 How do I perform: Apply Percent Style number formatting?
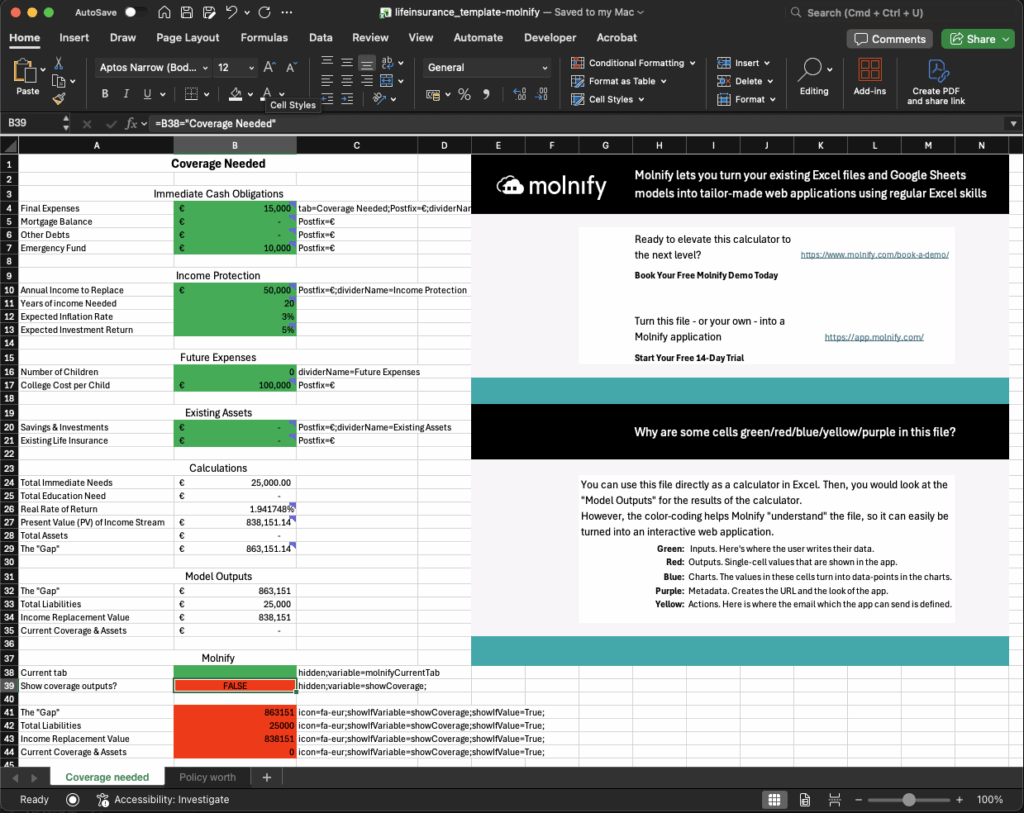point(464,94)
